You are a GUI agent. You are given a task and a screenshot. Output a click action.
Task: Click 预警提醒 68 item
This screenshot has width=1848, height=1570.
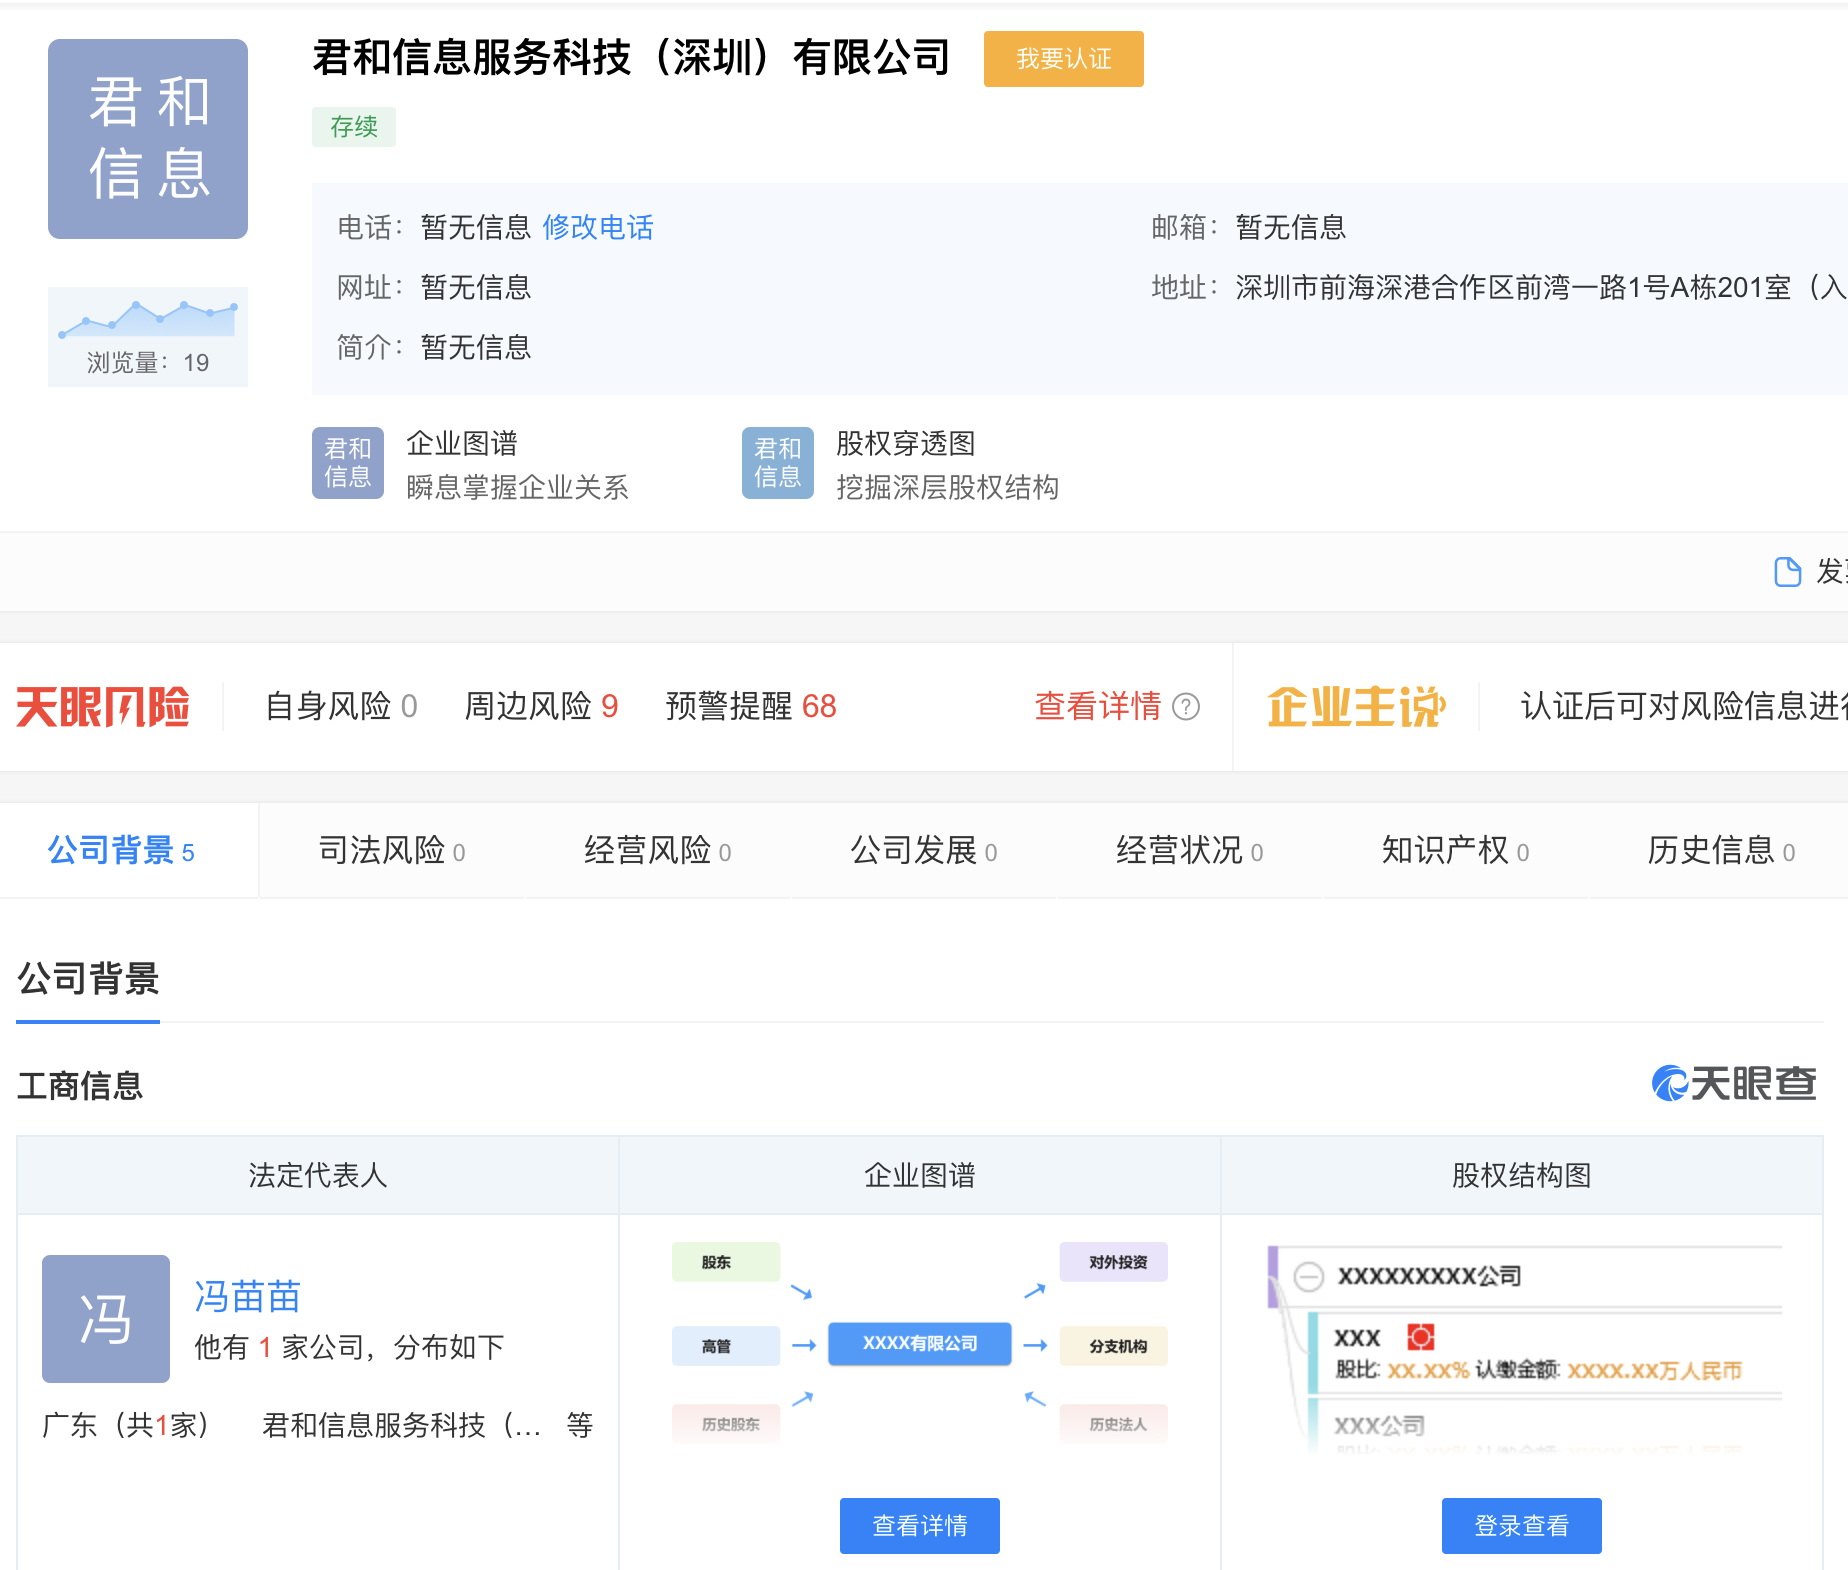(751, 707)
